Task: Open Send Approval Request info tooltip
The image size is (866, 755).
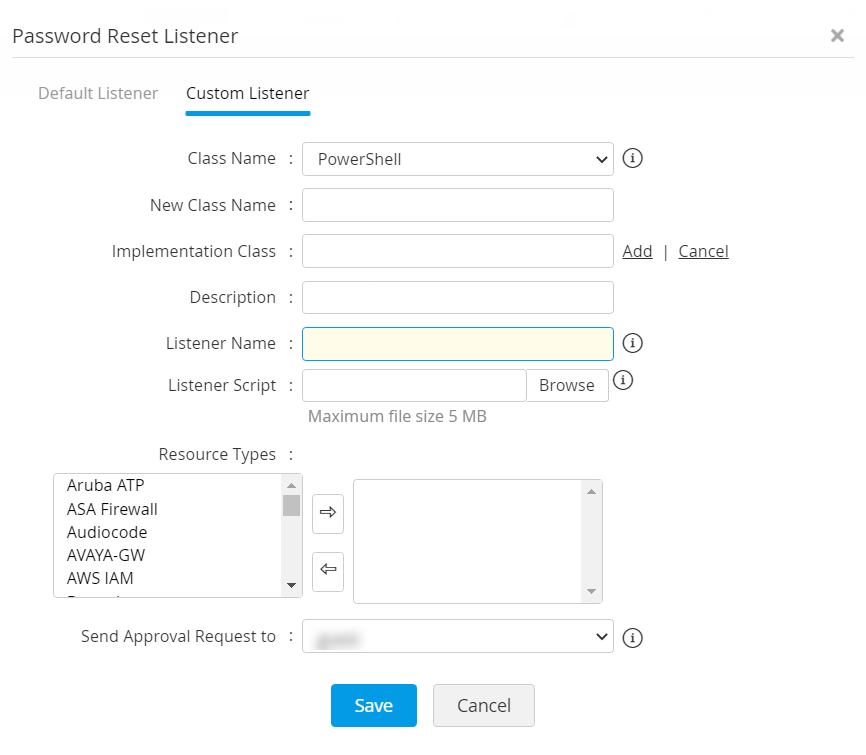Action: coord(632,637)
